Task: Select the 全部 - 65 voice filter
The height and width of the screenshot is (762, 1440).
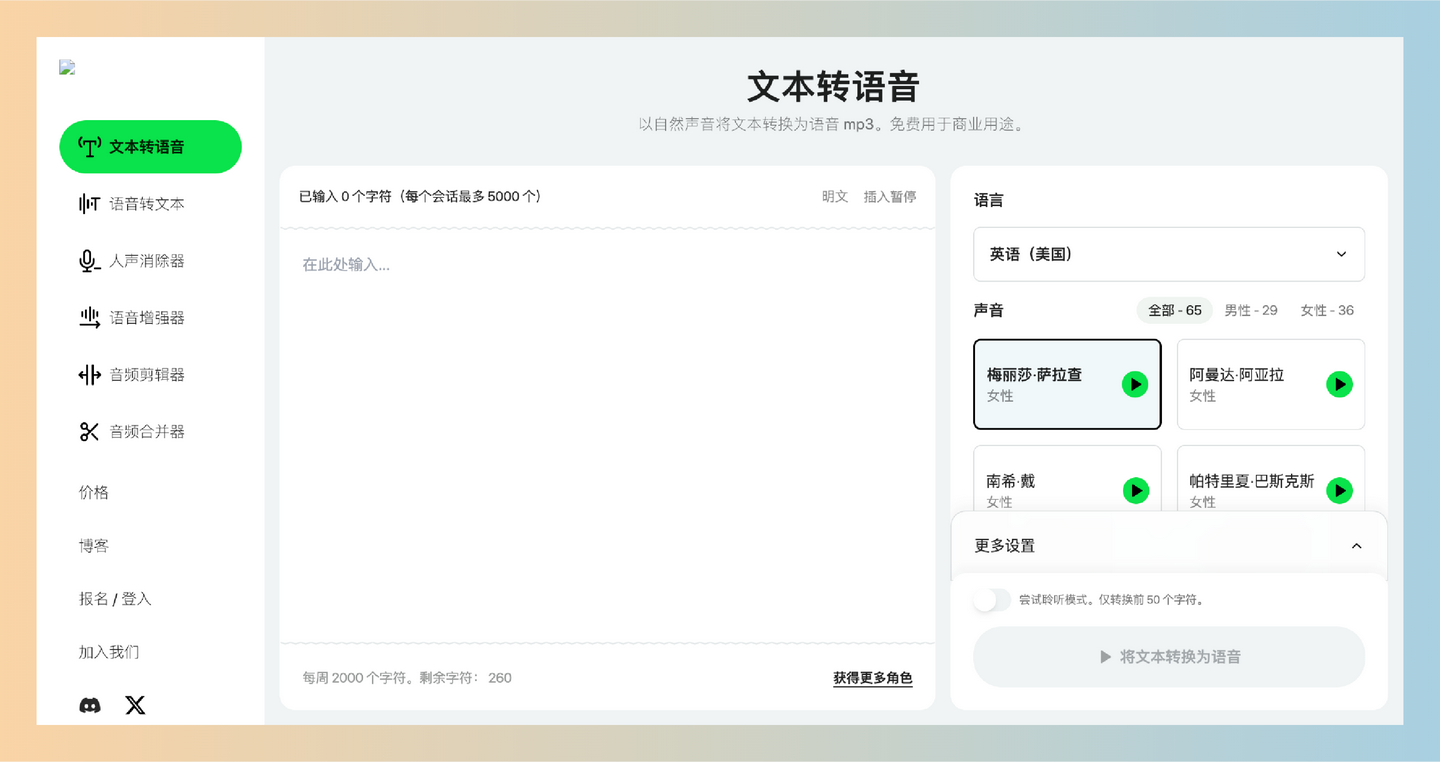Action: point(1174,310)
